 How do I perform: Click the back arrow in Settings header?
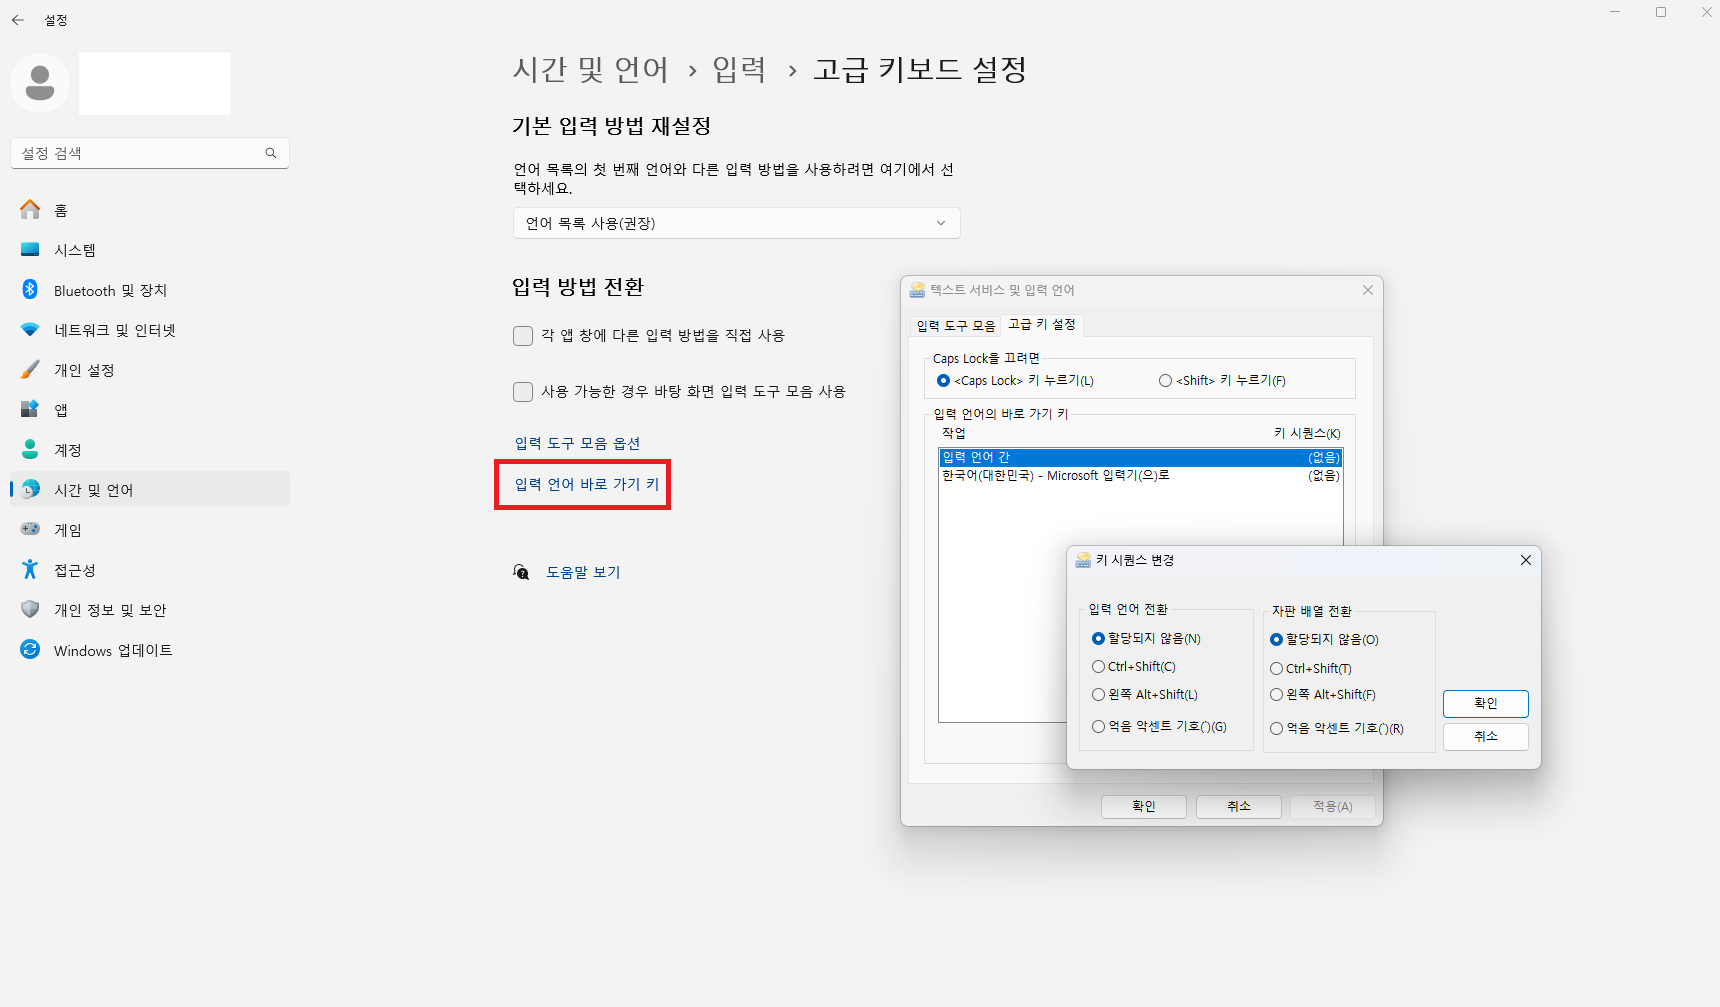(18, 20)
